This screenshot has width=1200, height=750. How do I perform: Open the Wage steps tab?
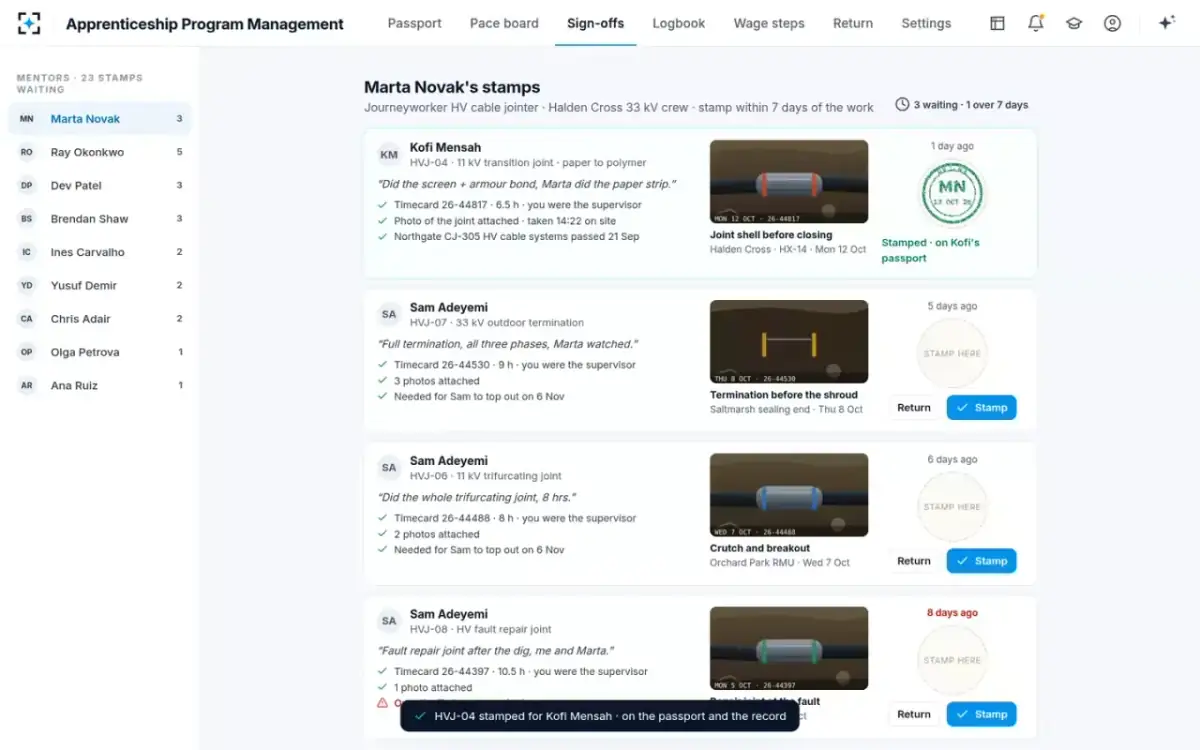click(x=769, y=23)
